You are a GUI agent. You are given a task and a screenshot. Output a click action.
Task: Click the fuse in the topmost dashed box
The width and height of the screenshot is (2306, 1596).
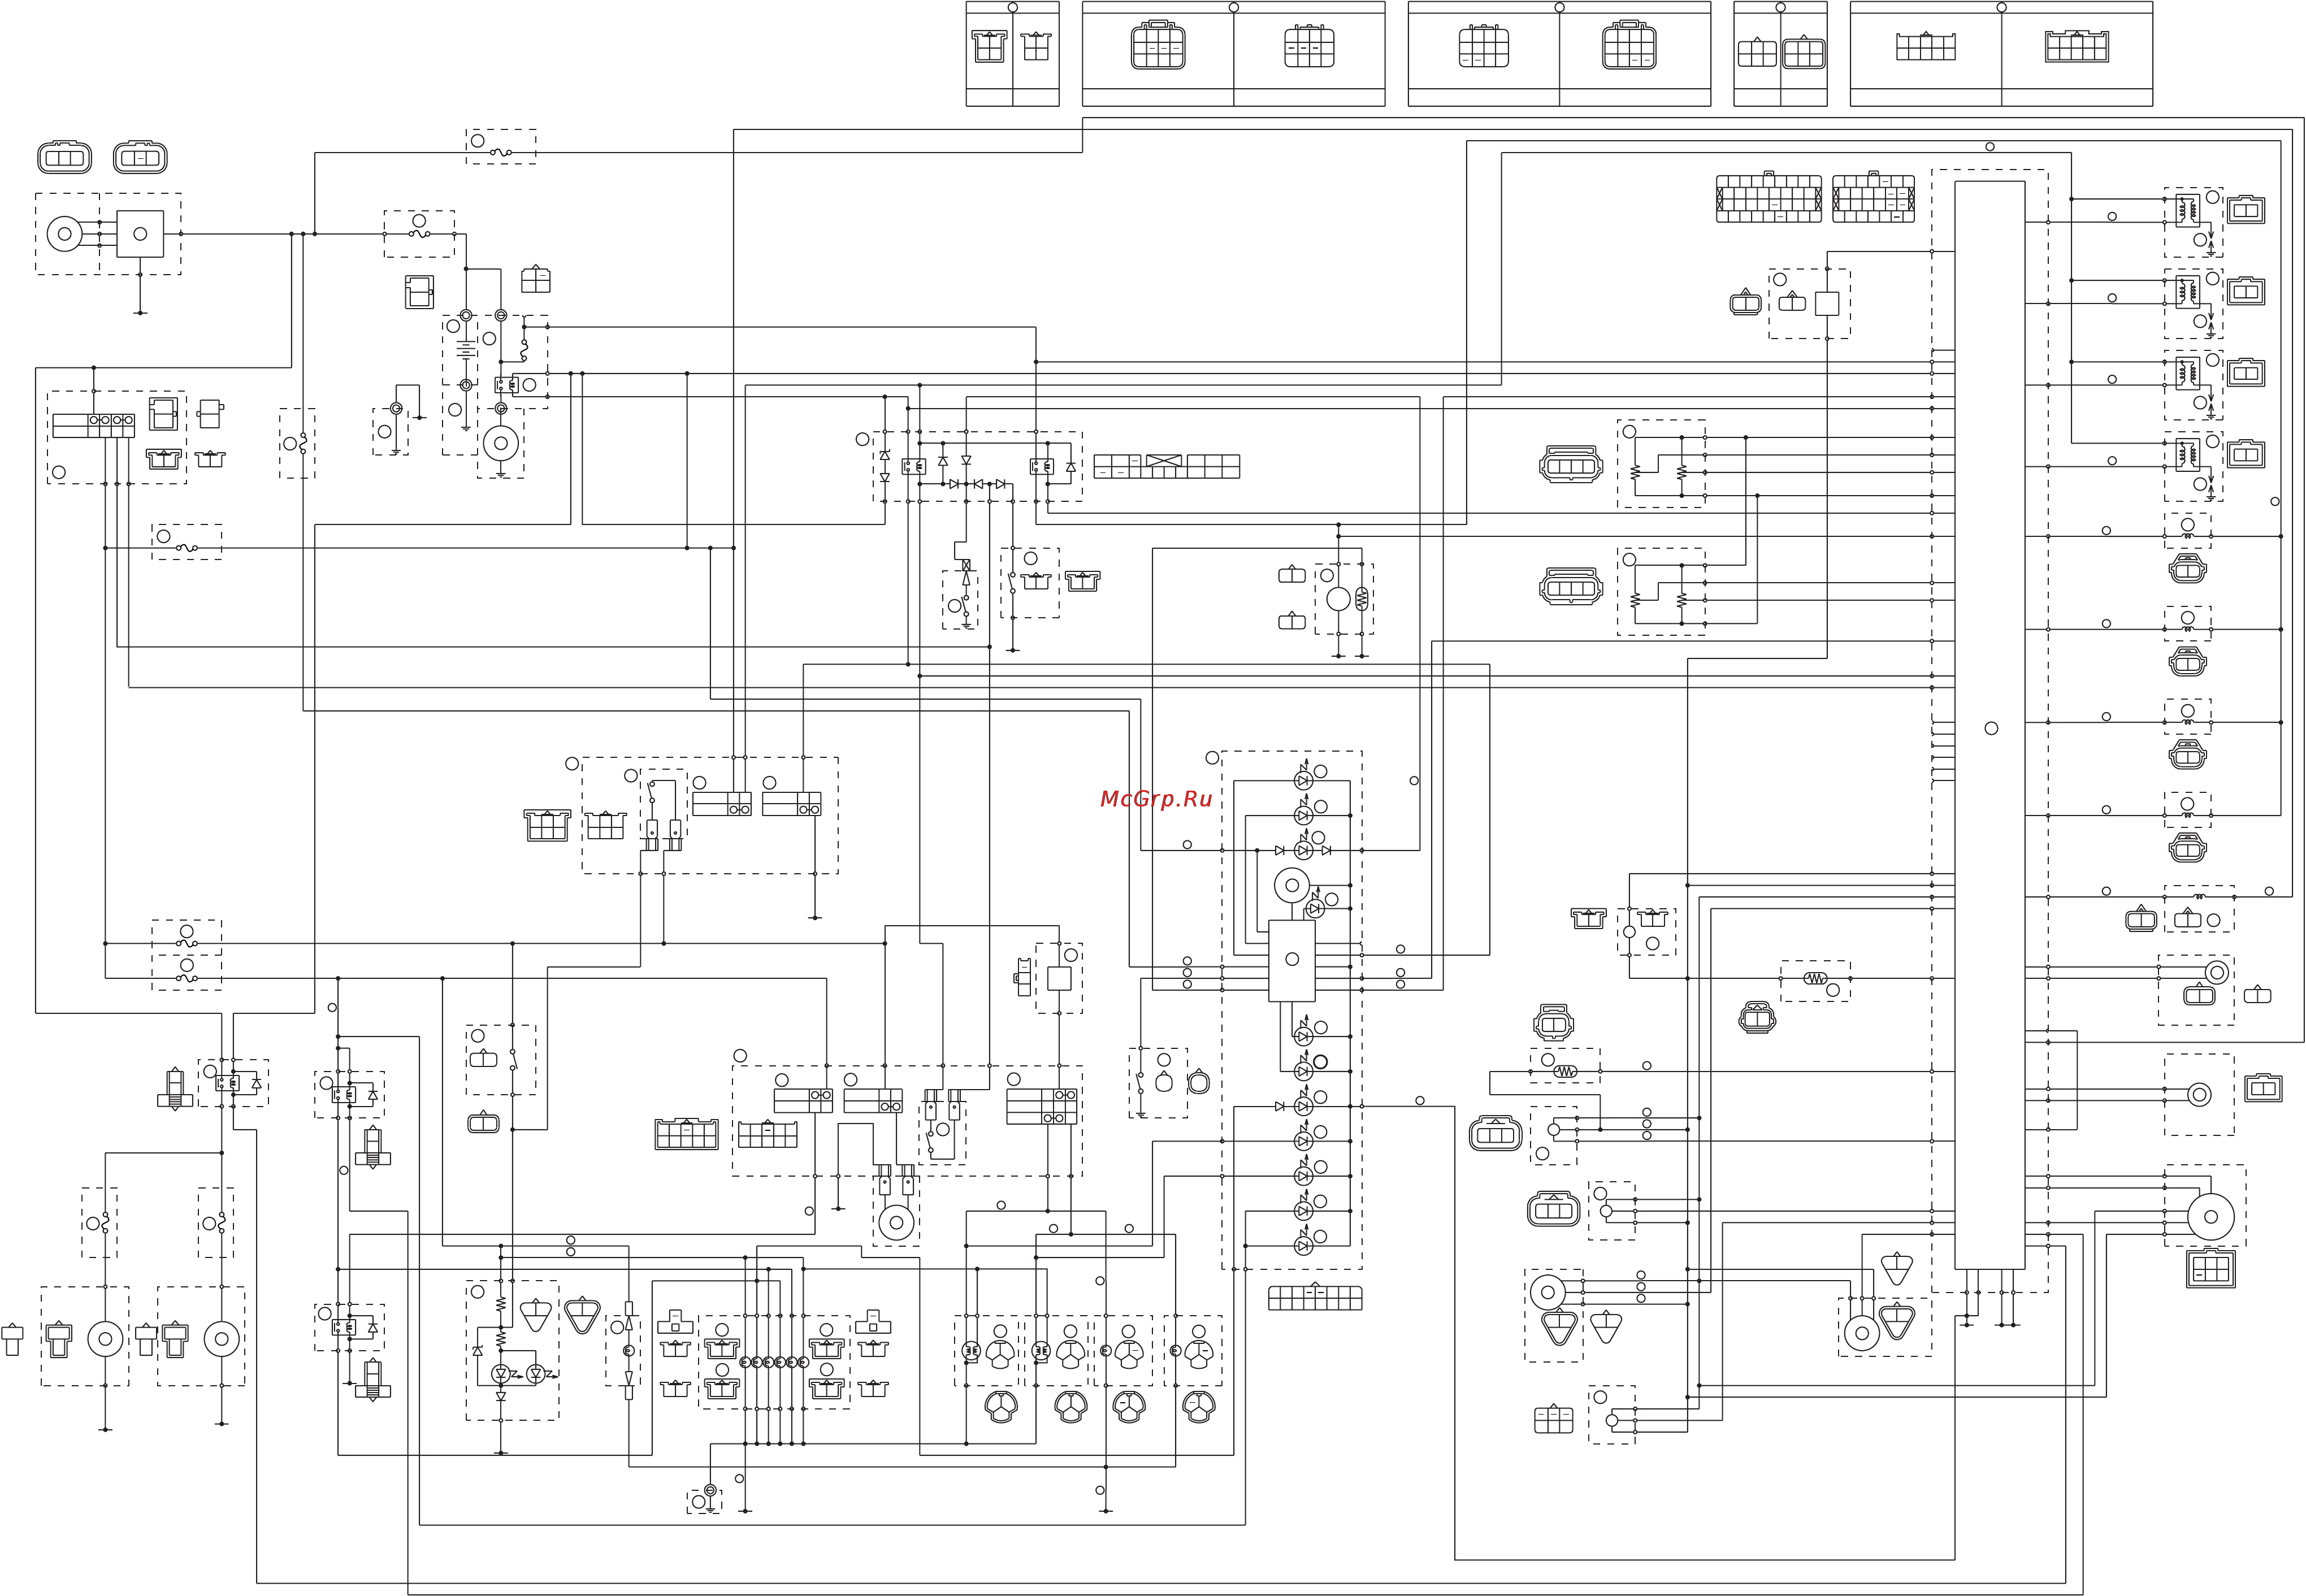tap(501, 152)
